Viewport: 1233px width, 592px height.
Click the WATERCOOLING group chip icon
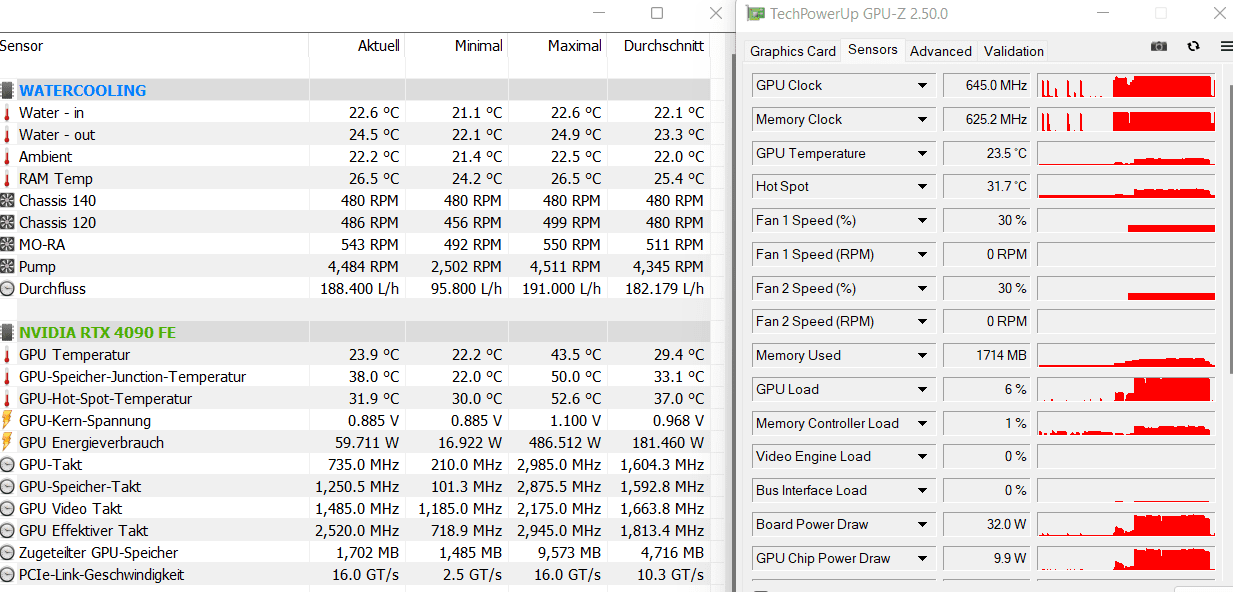click(7, 90)
